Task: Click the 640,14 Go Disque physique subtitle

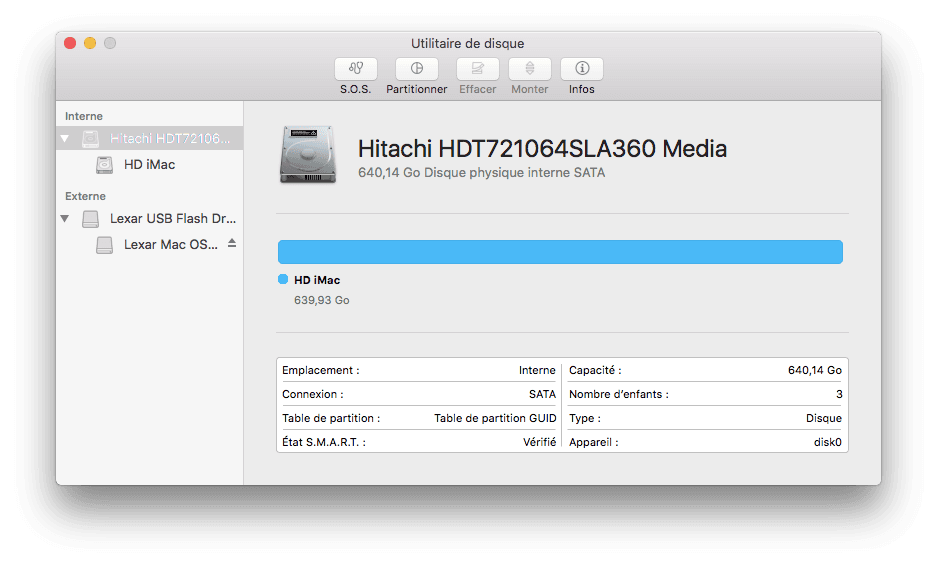Action: (482, 173)
